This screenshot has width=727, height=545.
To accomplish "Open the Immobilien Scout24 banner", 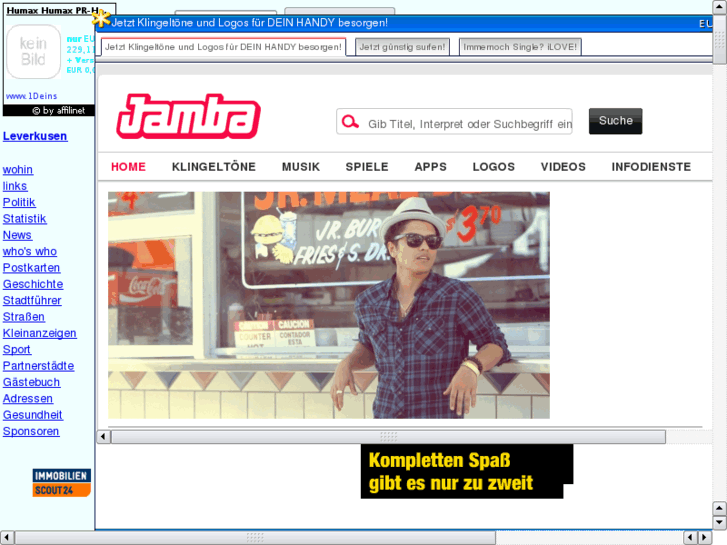I will tap(61, 483).
